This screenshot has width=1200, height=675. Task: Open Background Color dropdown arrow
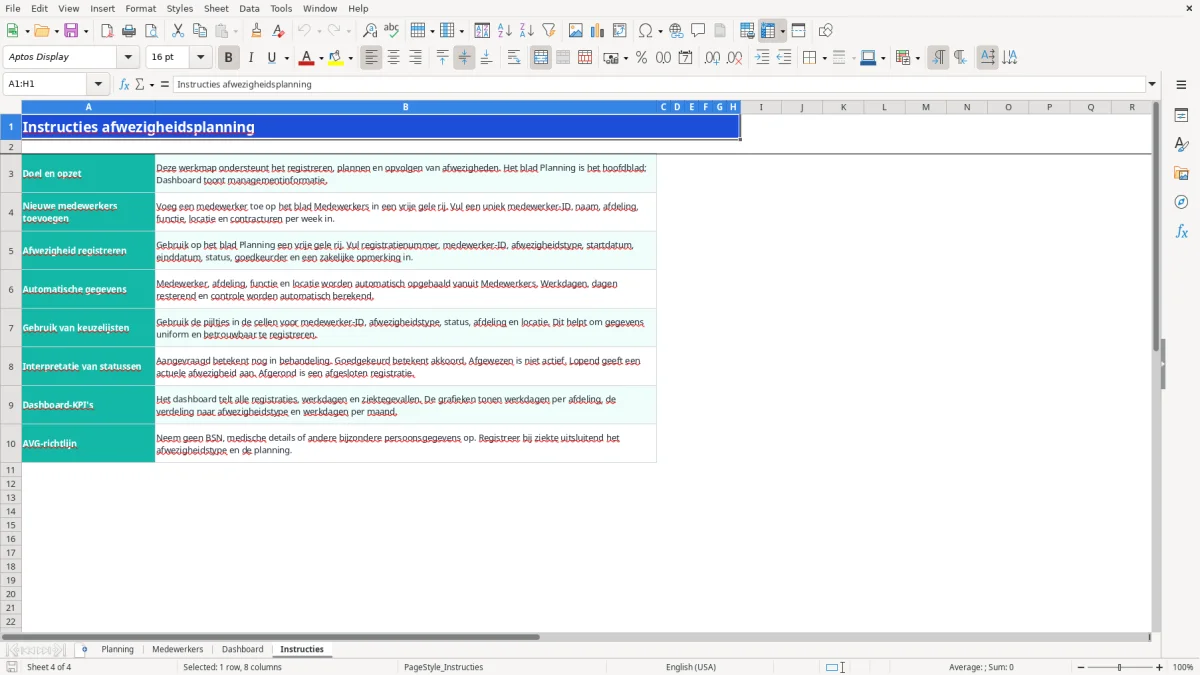pyautogui.click(x=350, y=58)
